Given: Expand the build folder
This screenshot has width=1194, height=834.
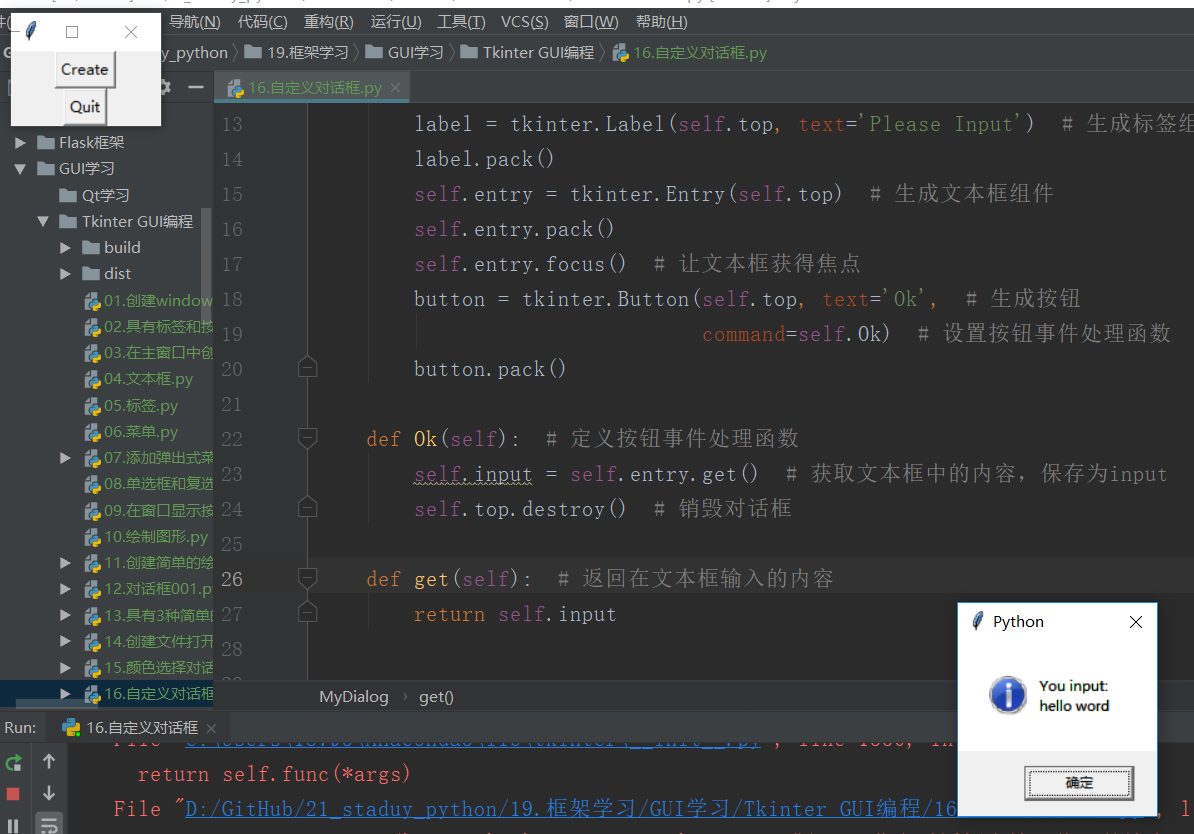Looking at the screenshot, I should (65, 248).
